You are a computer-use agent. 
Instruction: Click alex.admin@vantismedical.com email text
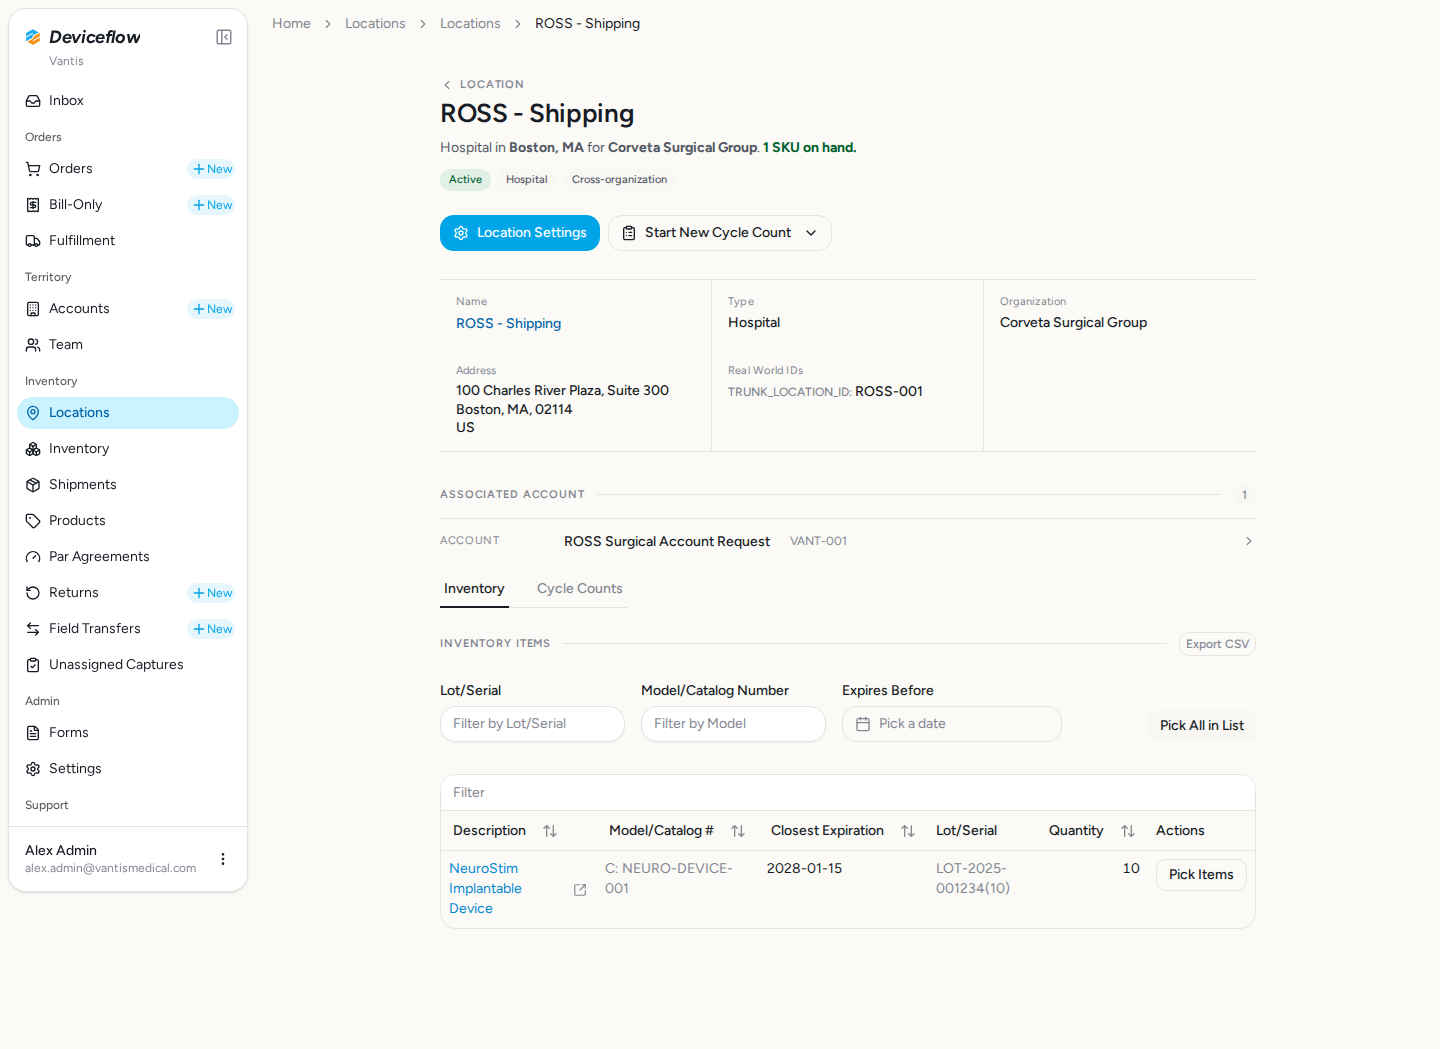[110, 868]
